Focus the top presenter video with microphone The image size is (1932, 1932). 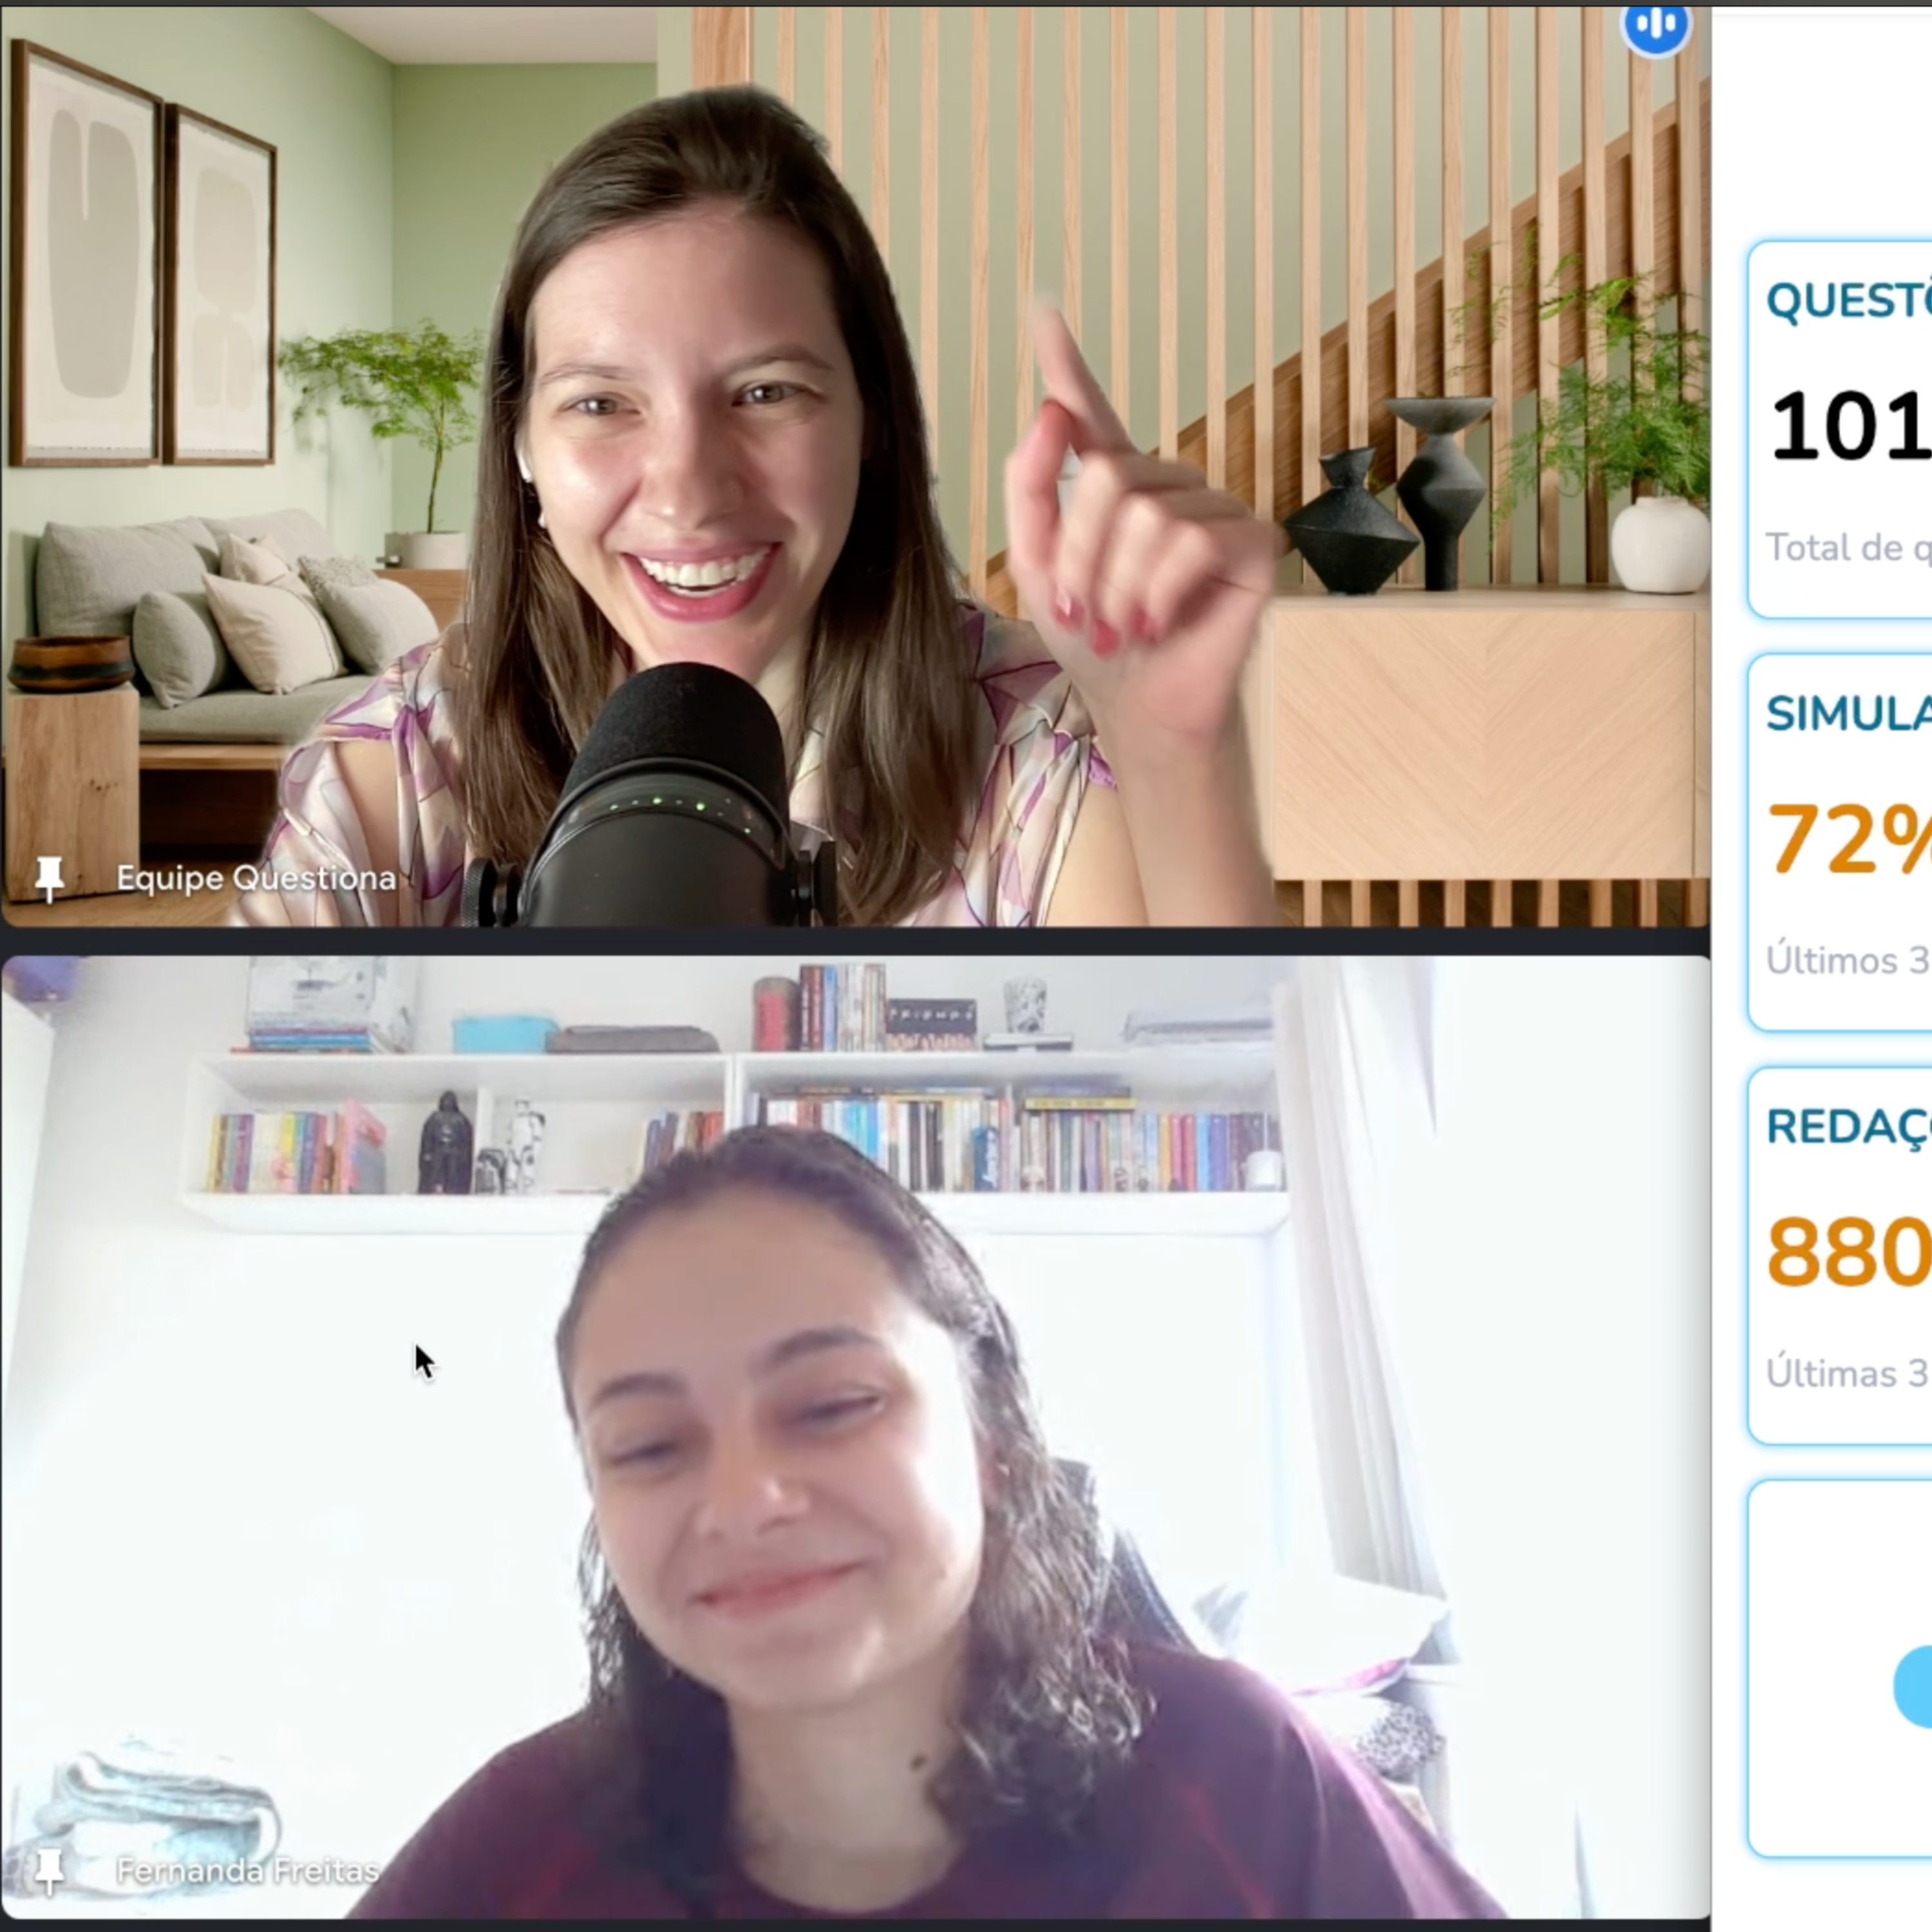[x=855, y=466]
